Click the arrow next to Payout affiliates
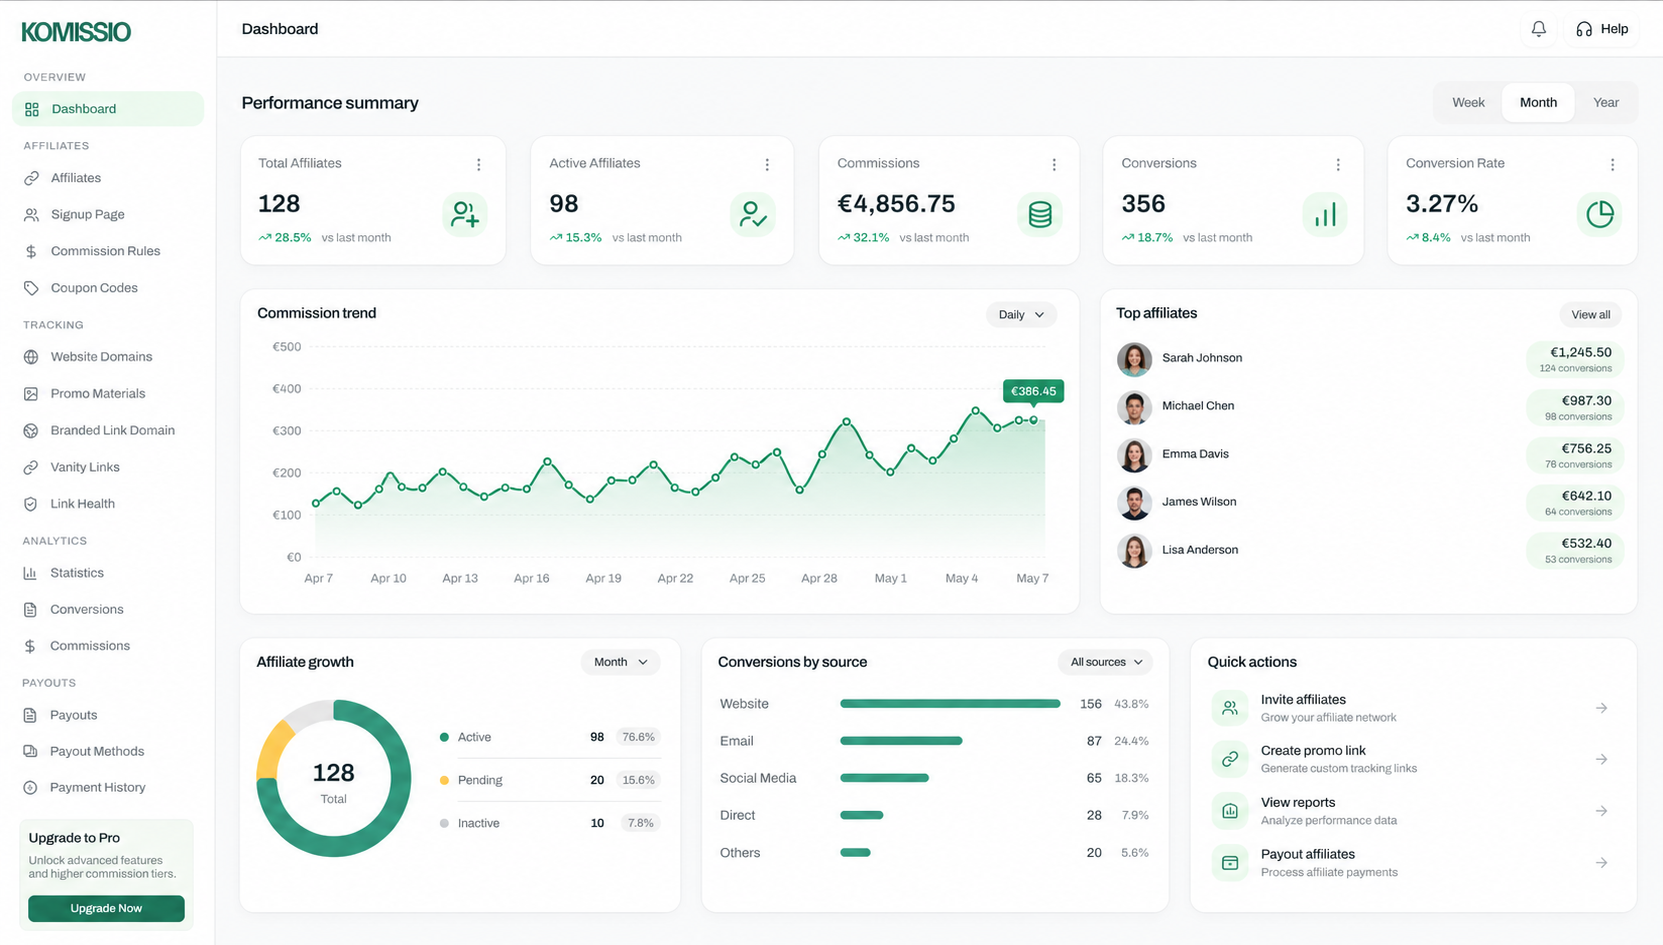 [x=1601, y=862]
